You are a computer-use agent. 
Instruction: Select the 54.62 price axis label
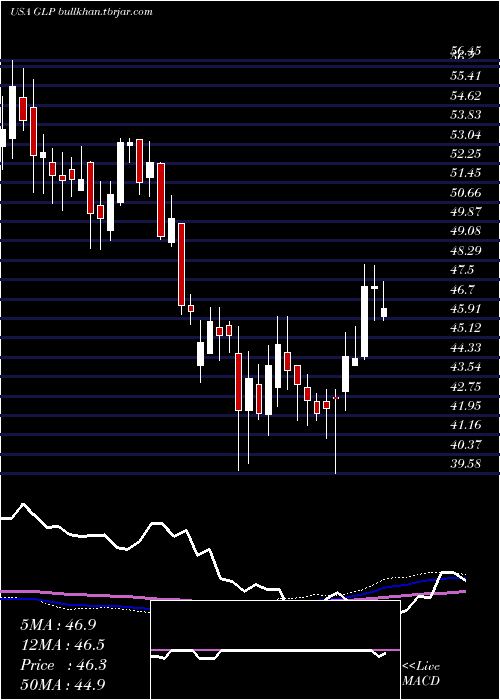click(466, 96)
